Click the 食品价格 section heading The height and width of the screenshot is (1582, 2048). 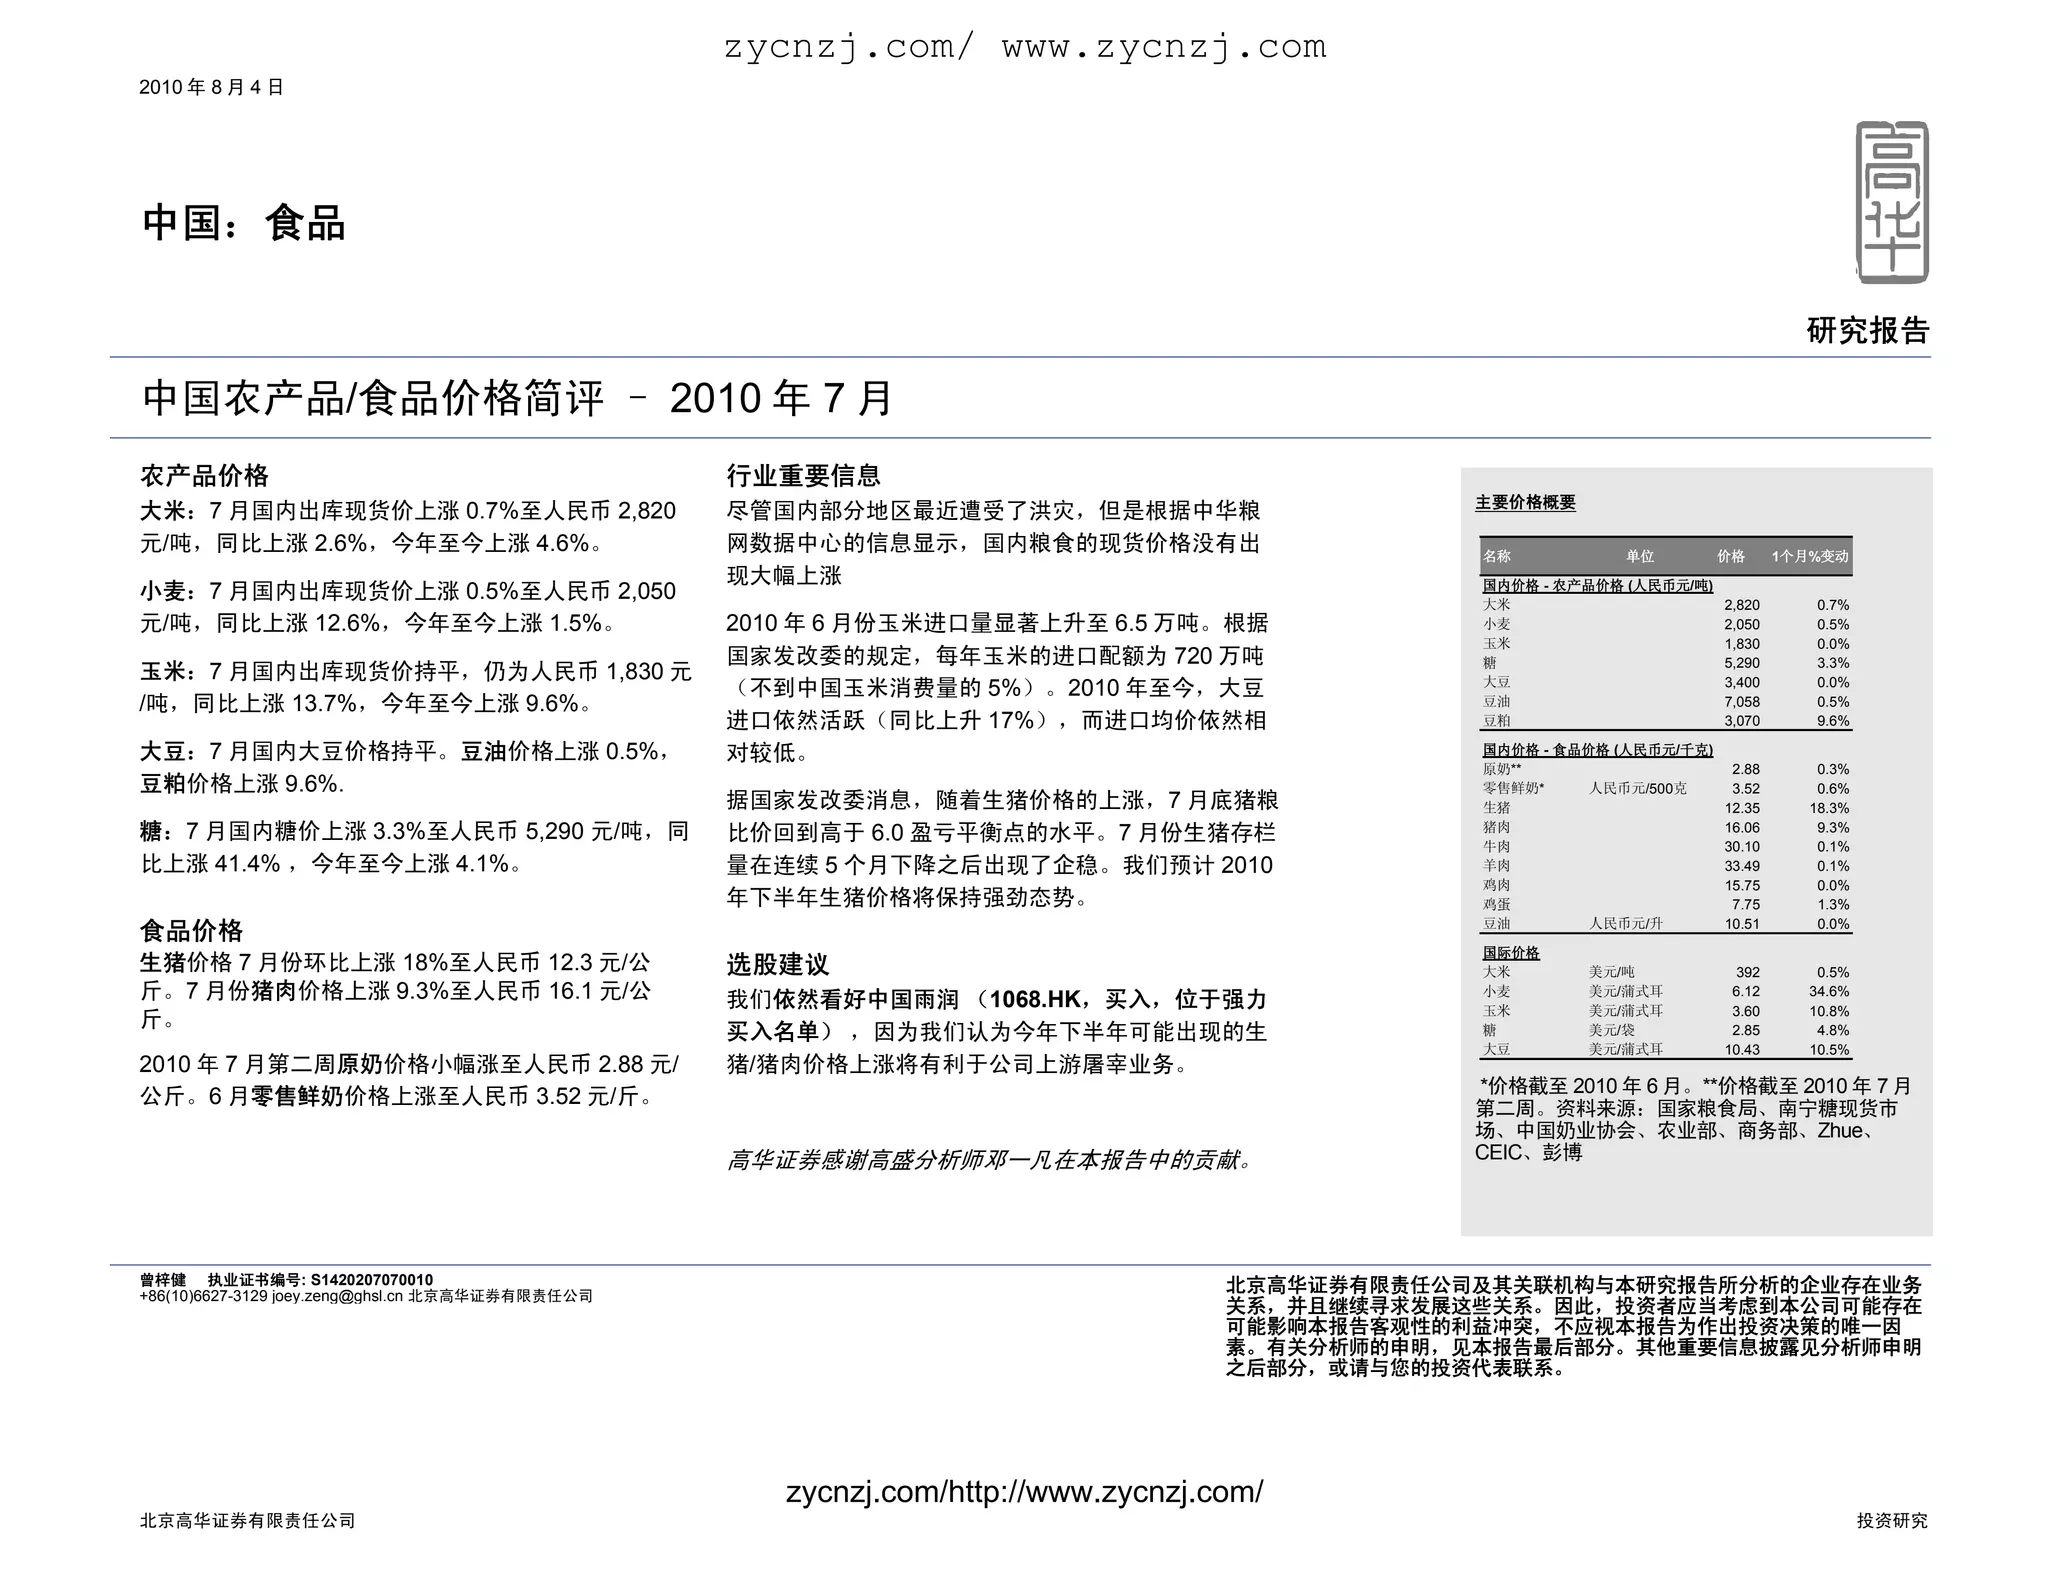[x=192, y=931]
